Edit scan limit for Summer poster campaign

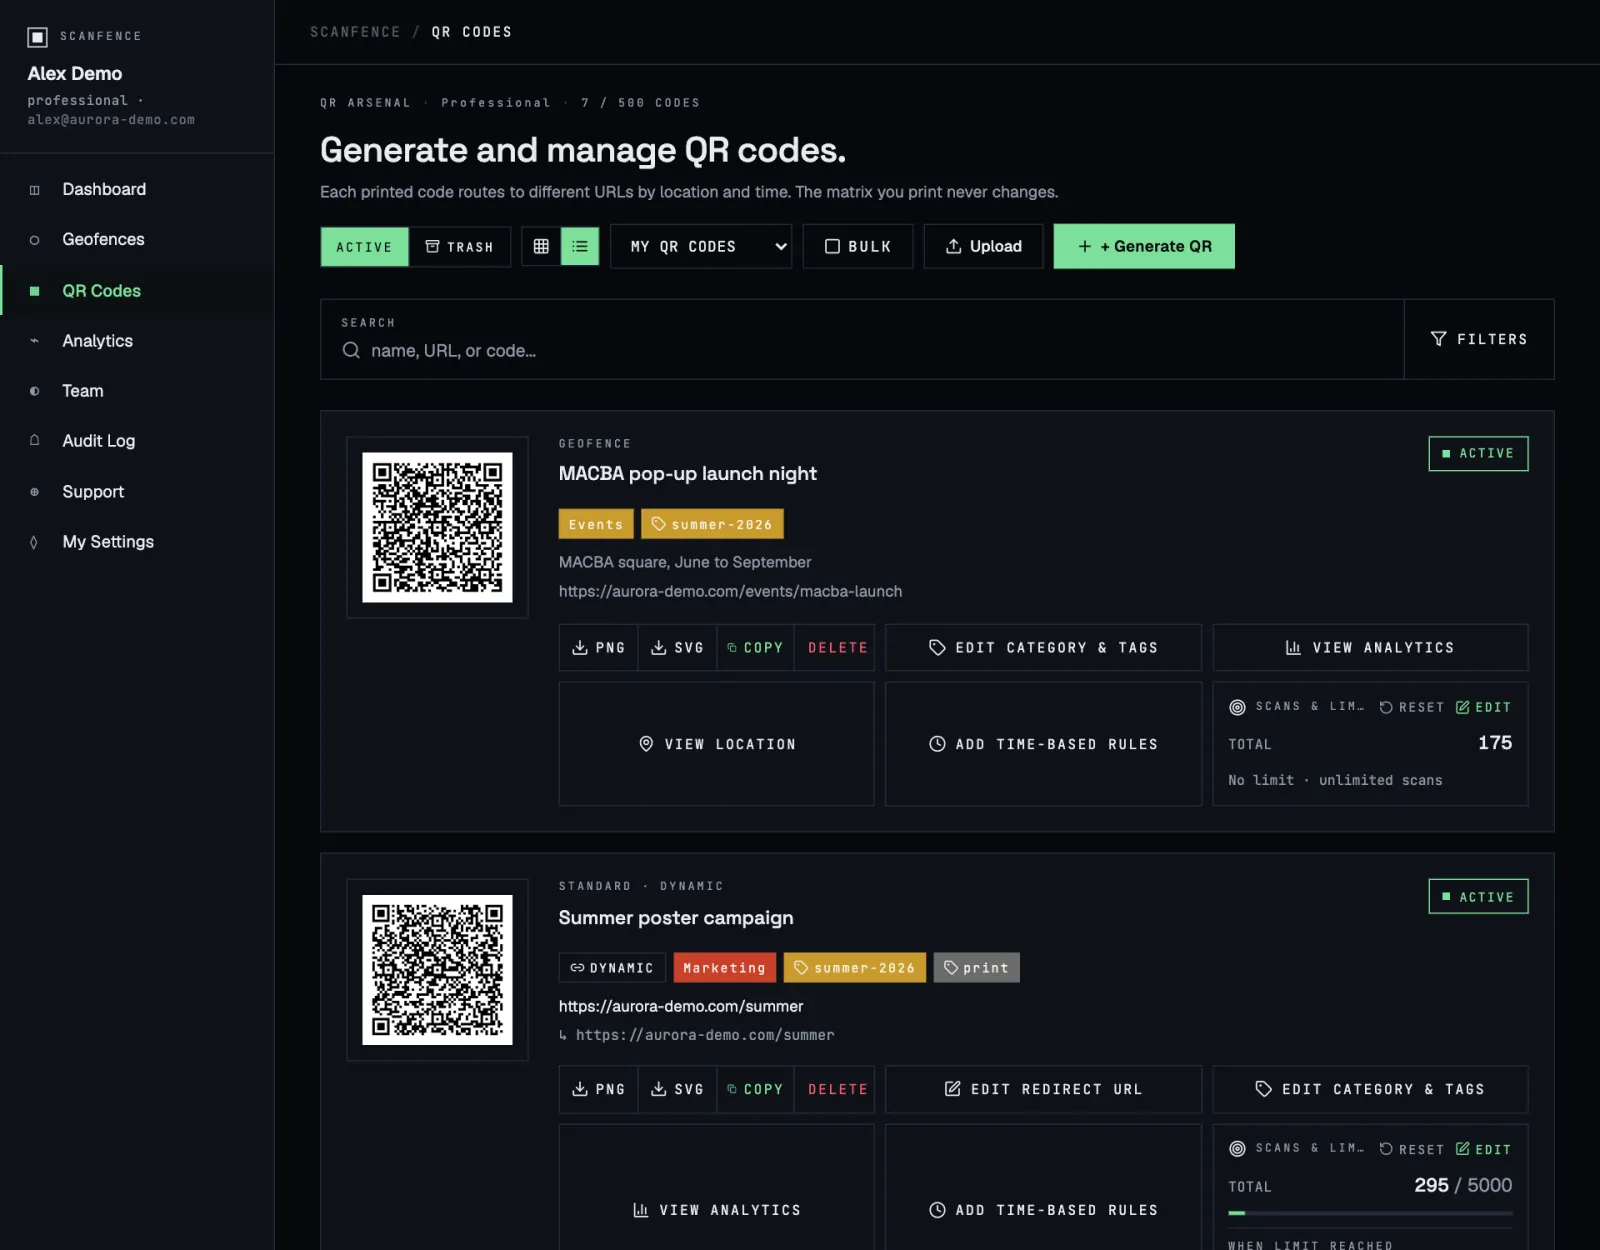point(1483,1149)
